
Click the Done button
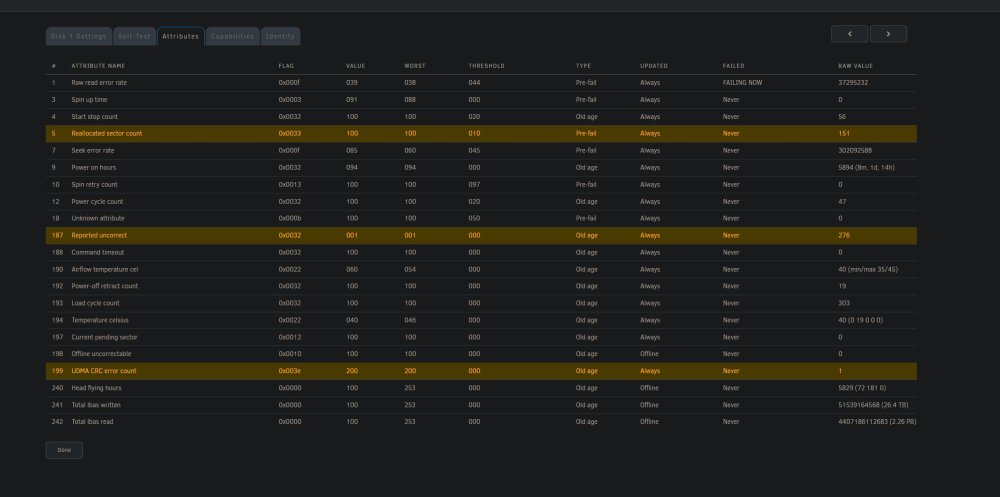(x=64, y=450)
